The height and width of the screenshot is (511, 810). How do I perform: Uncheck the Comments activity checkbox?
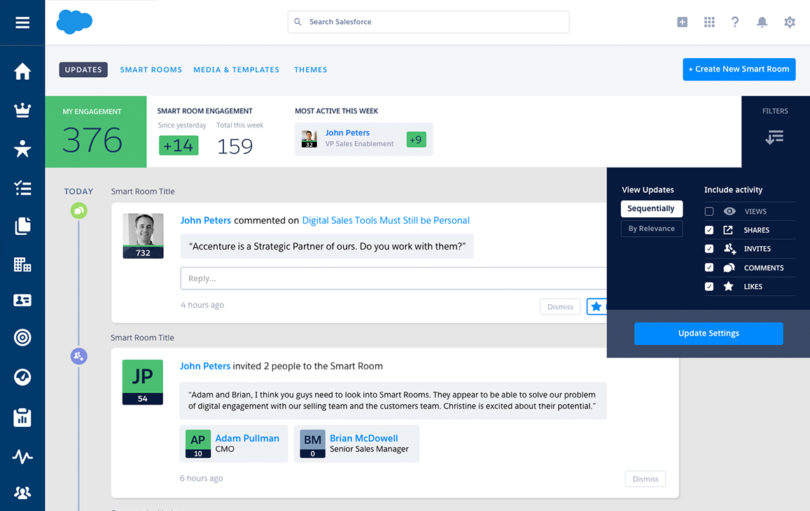coord(709,267)
